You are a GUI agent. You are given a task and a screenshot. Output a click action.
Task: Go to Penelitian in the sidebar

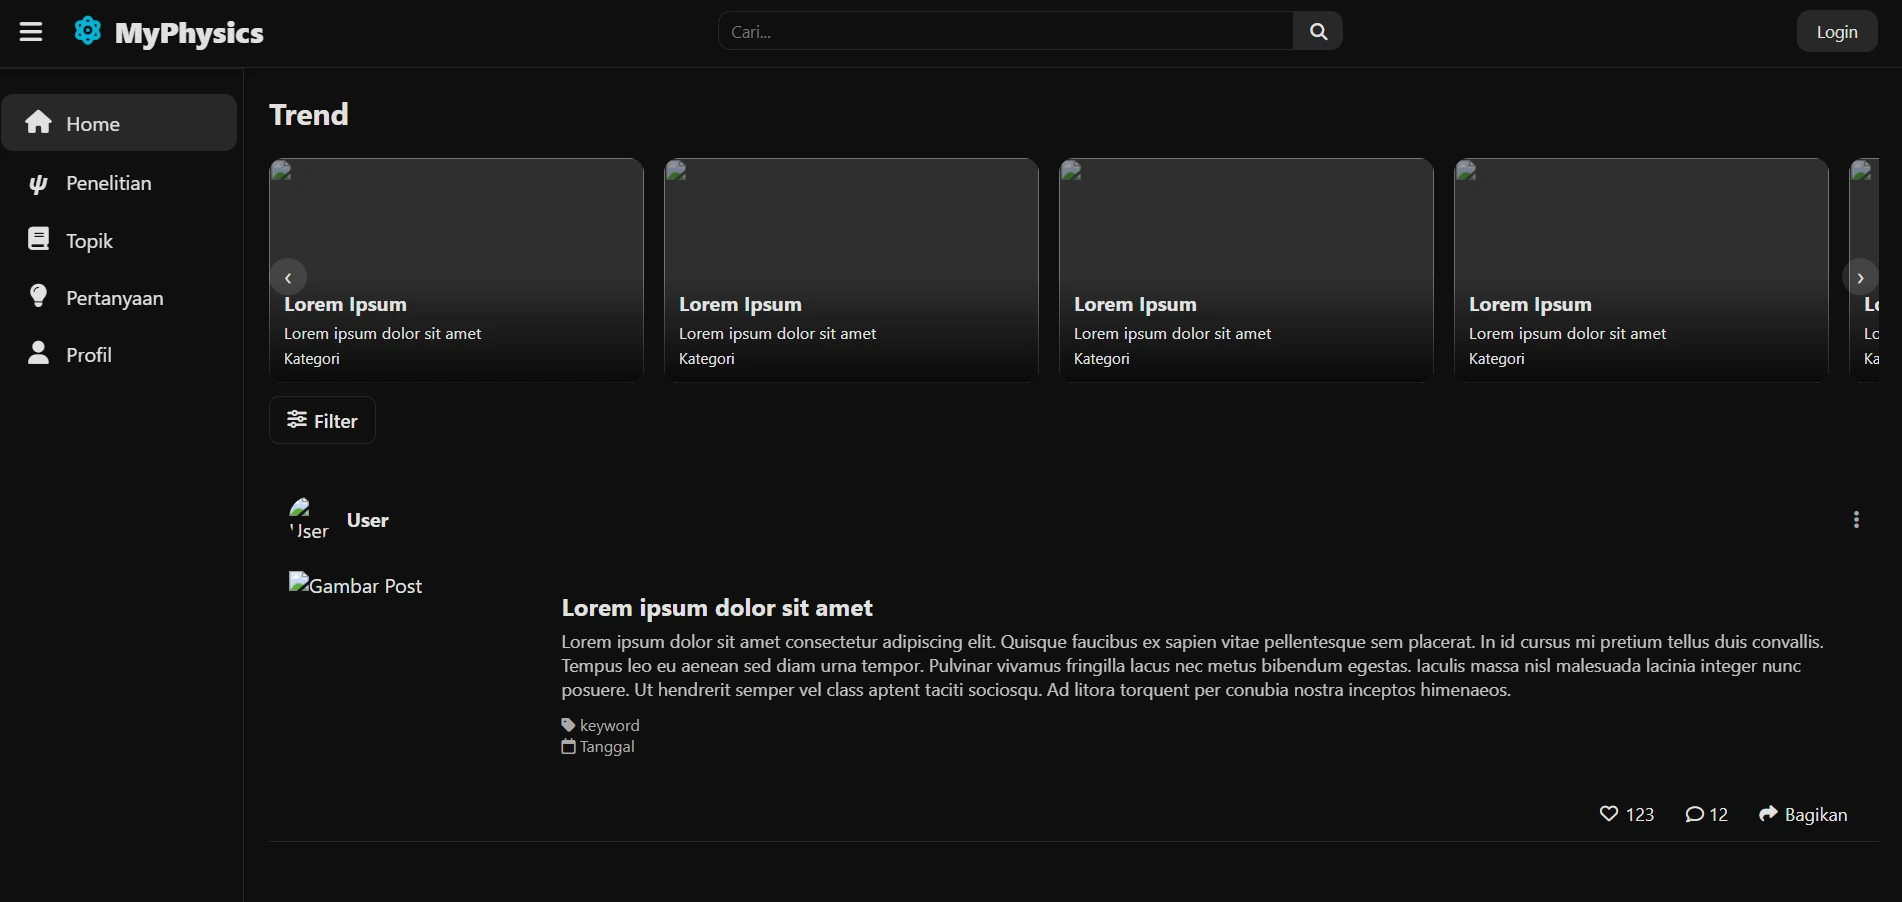click(x=108, y=183)
